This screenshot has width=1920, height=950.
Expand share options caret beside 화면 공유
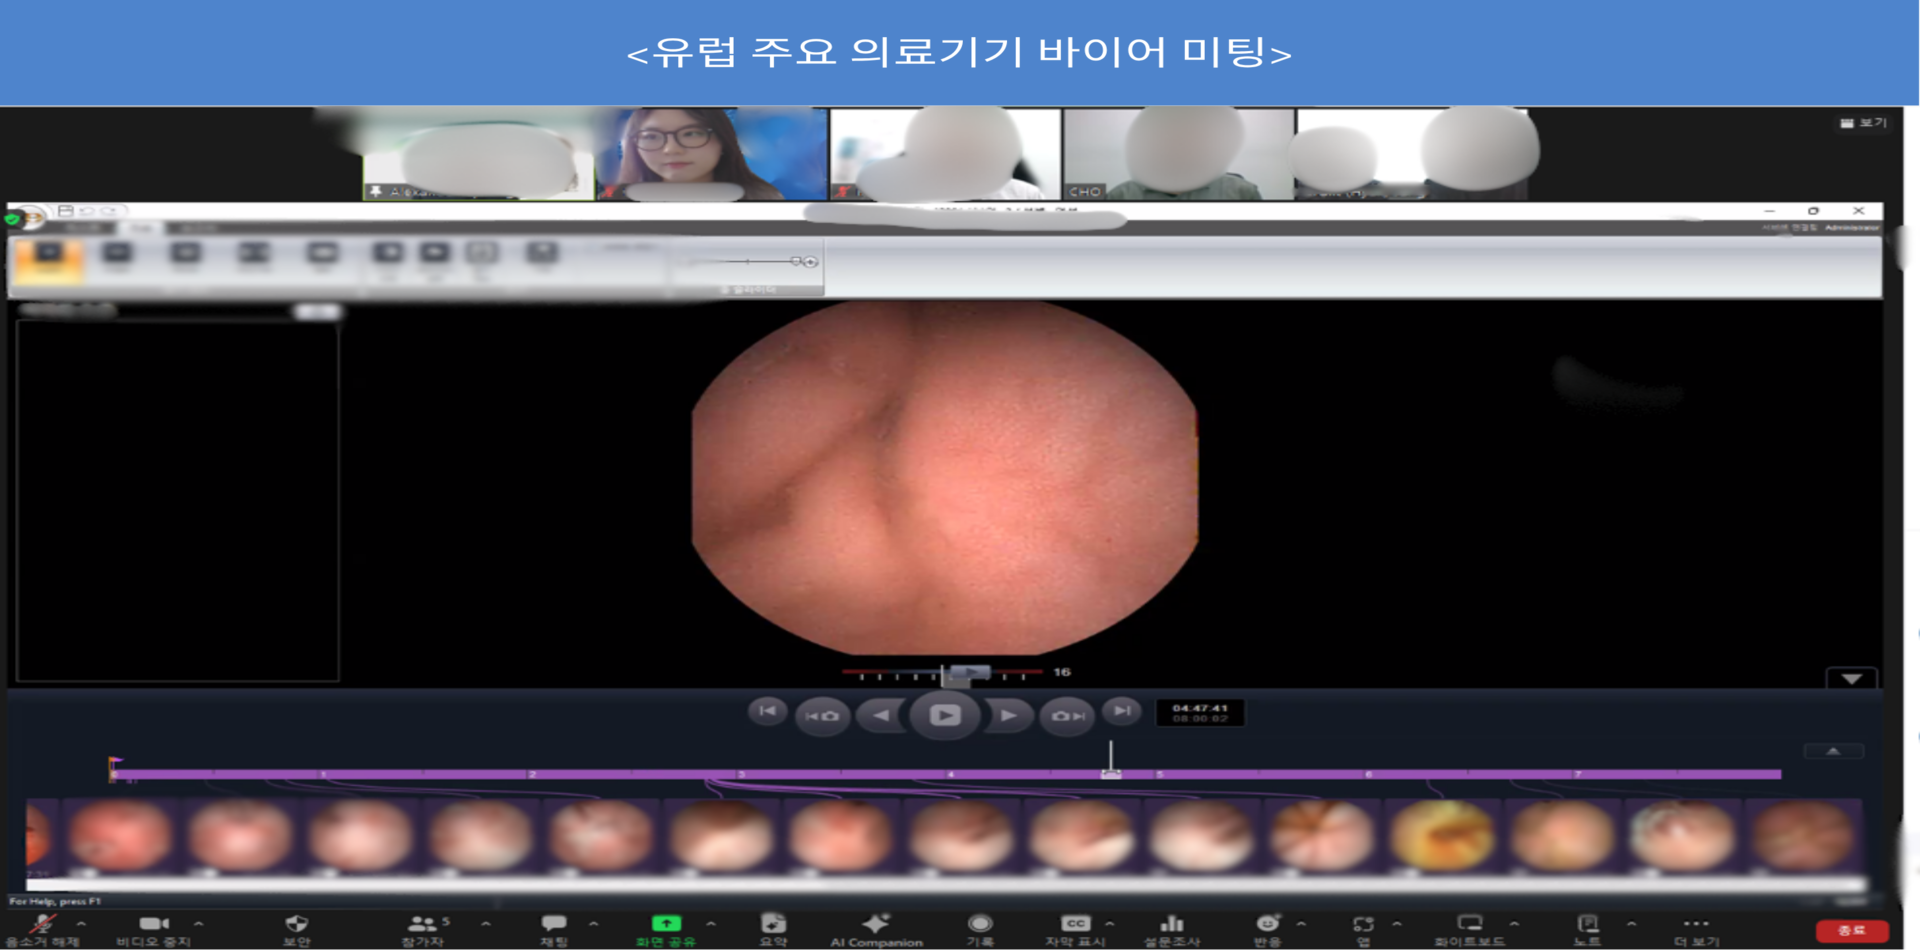711,924
